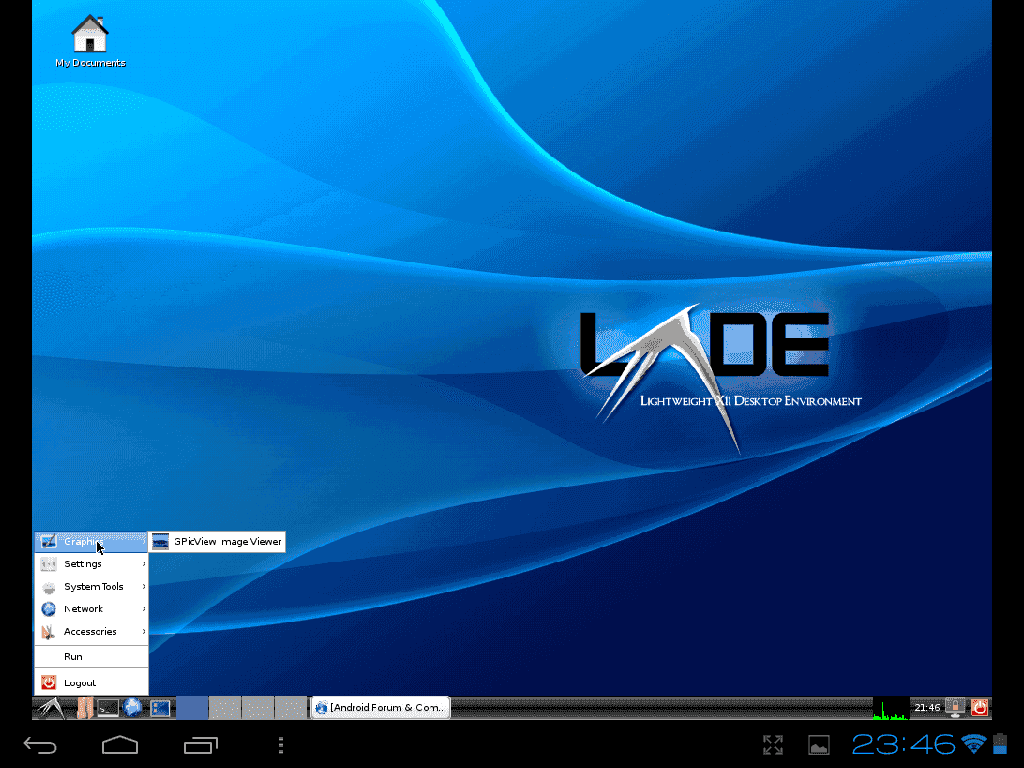Switch to the fourth workspace in the pager
This screenshot has width=1024, height=768.
coord(291,708)
